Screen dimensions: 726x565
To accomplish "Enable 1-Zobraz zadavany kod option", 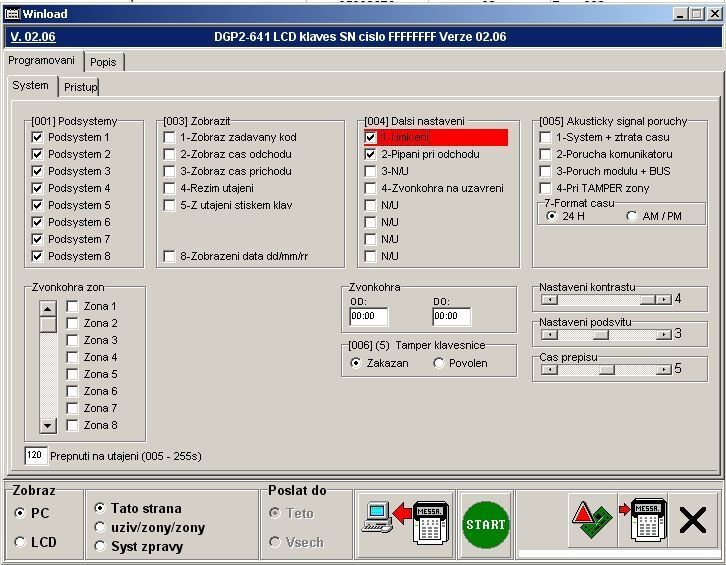I will point(170,137).
